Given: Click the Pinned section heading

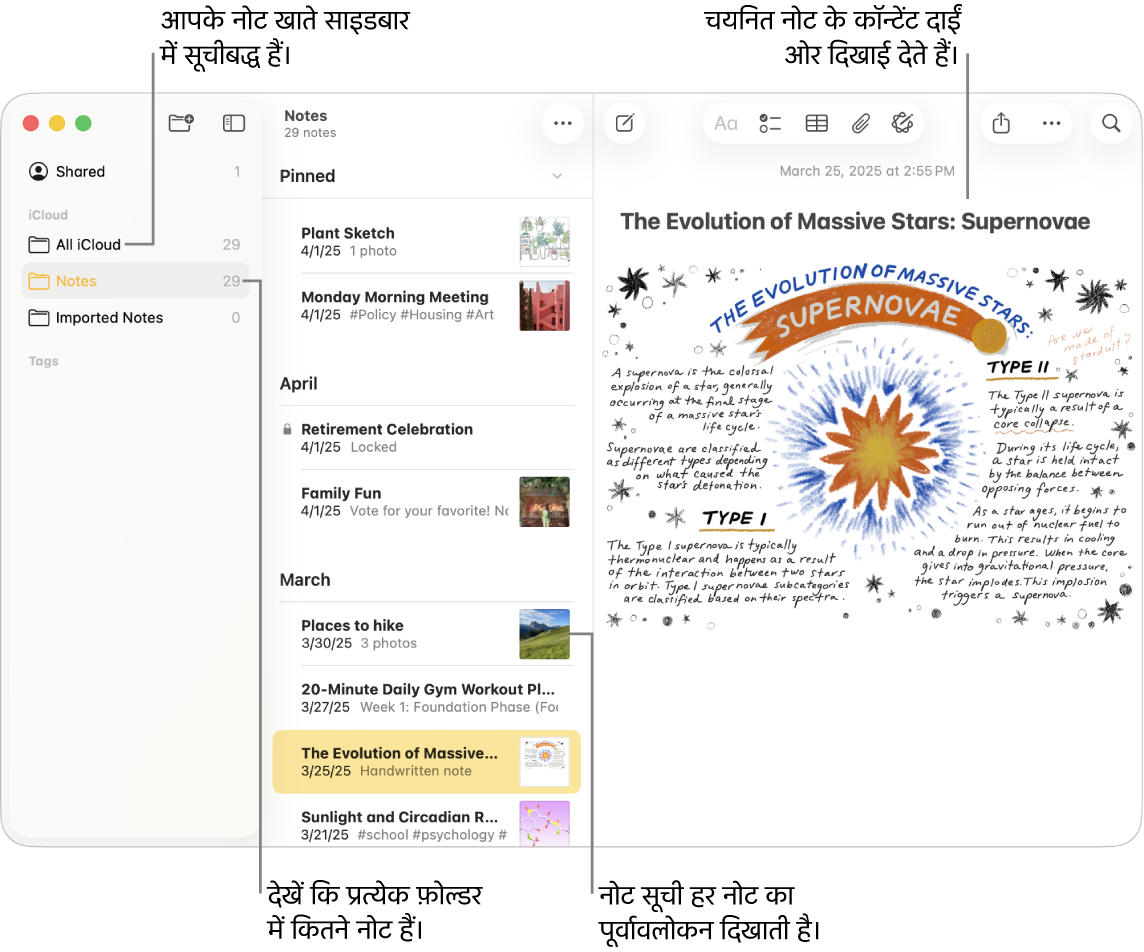Looking at the screenshot, I should click(307, 176).
